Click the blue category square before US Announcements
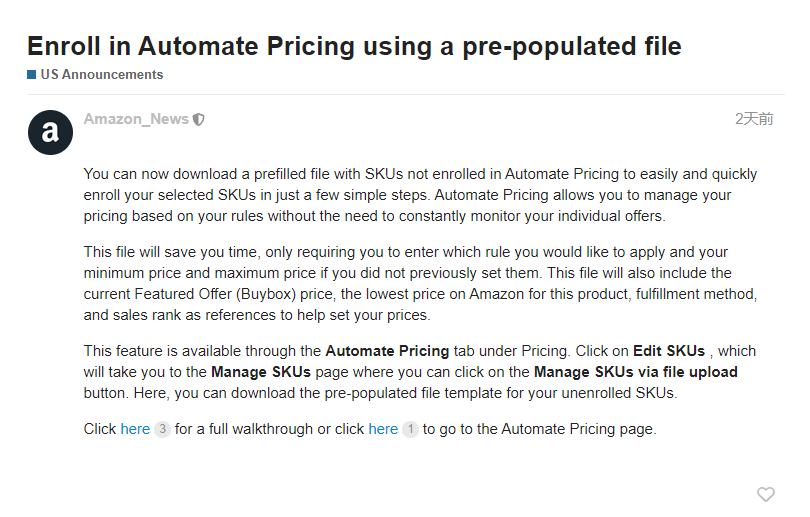The image size is (810, 517). point(32,75)
